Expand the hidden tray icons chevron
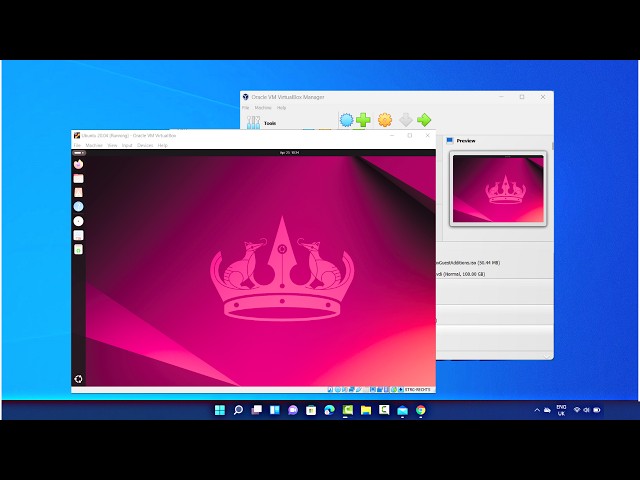This screenshot has height=480, width=640. point(537,410)
